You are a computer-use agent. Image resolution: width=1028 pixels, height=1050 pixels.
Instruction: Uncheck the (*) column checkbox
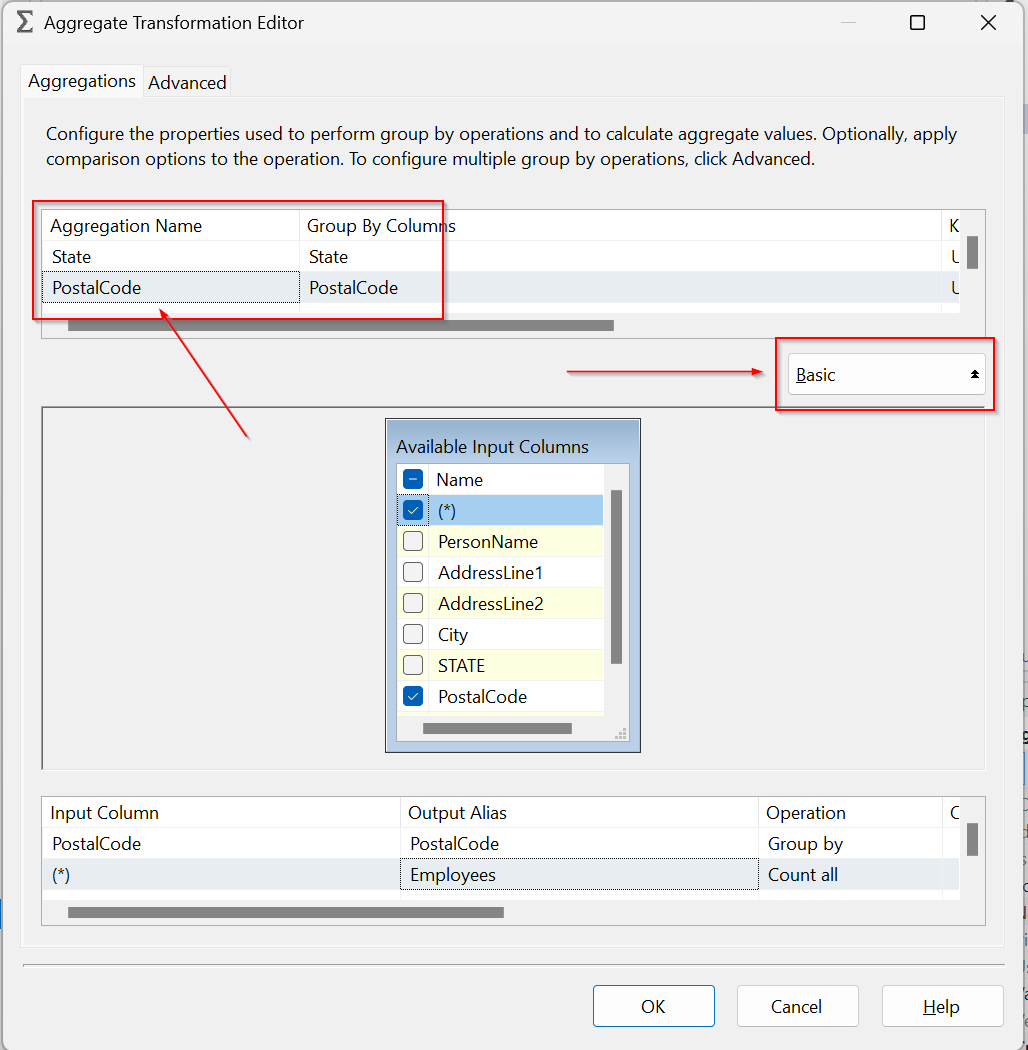[413, 510]
